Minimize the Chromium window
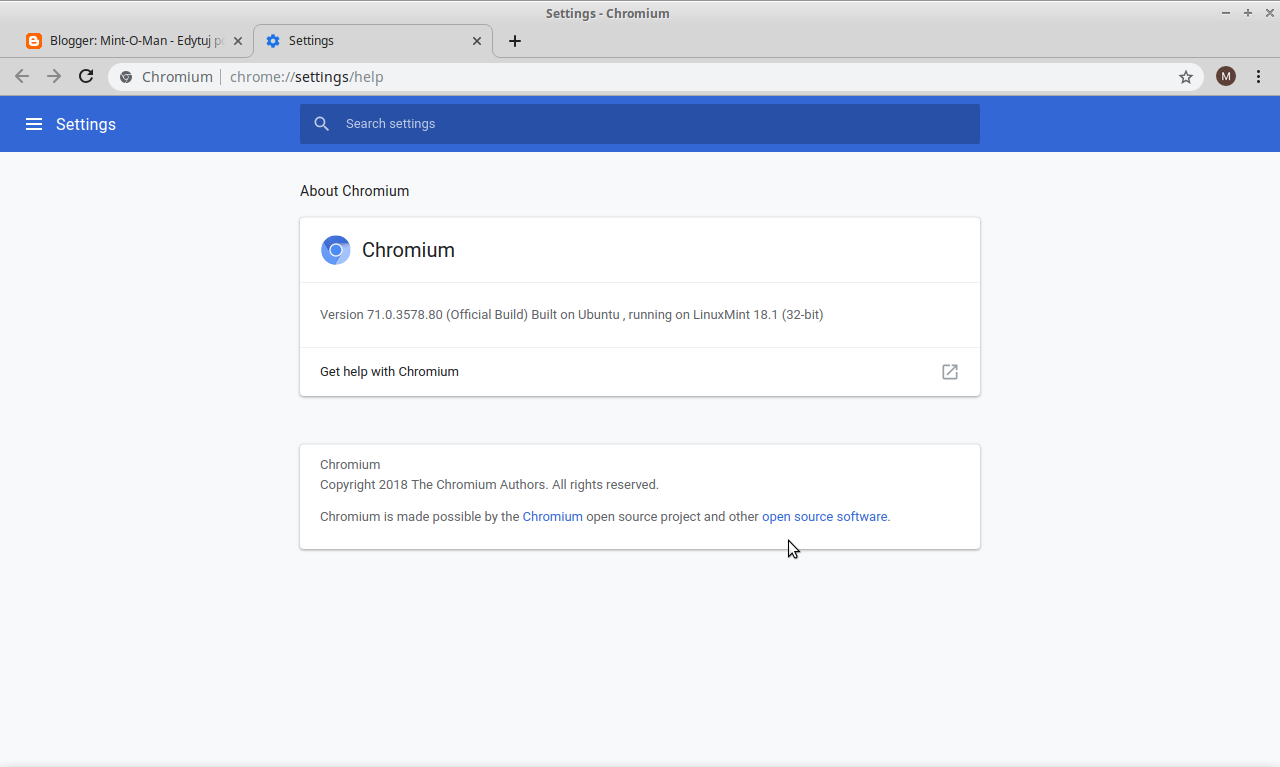 tap(1226, 13)
